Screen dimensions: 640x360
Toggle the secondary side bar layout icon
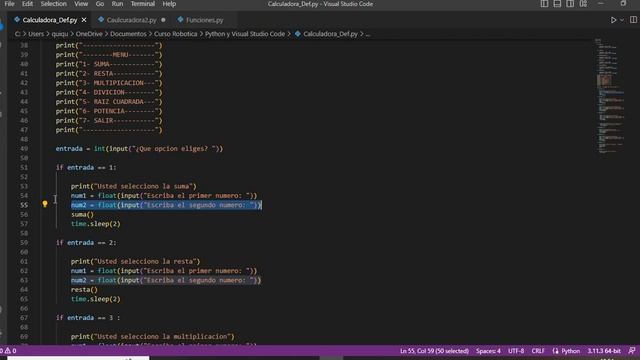tap(570, 4)
